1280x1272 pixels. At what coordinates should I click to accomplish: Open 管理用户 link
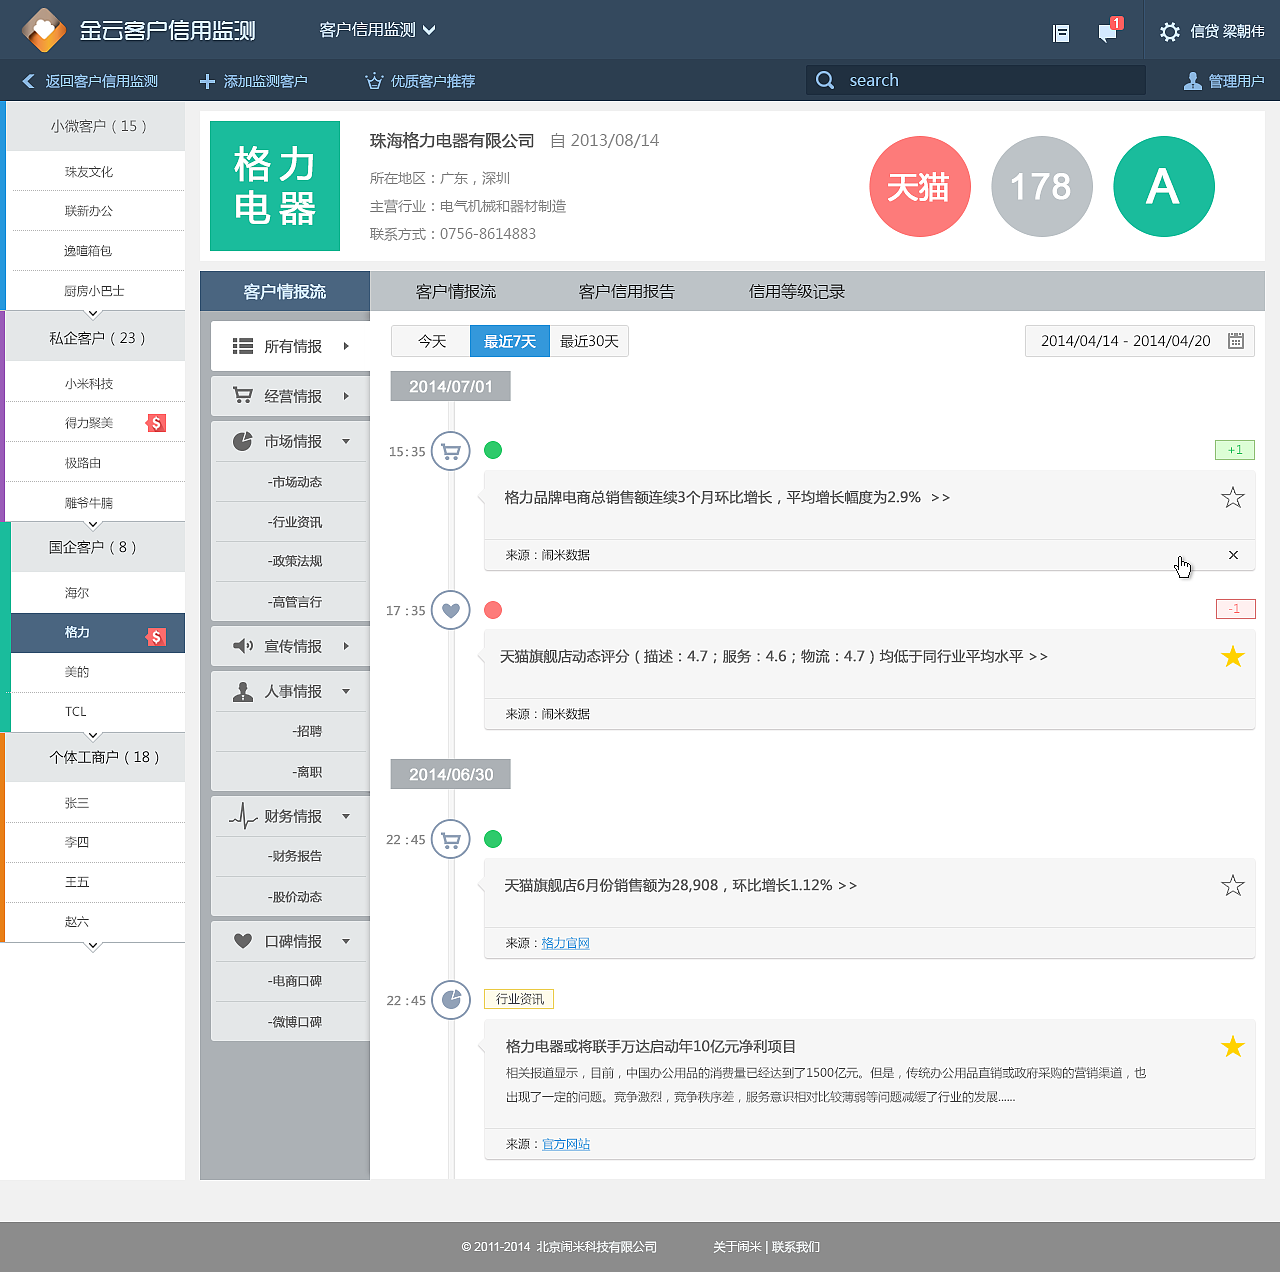tap(1224, 81)
